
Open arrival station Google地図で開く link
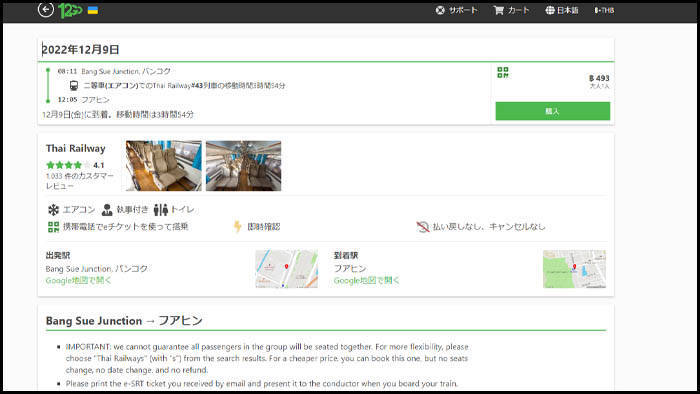[367, 281]
